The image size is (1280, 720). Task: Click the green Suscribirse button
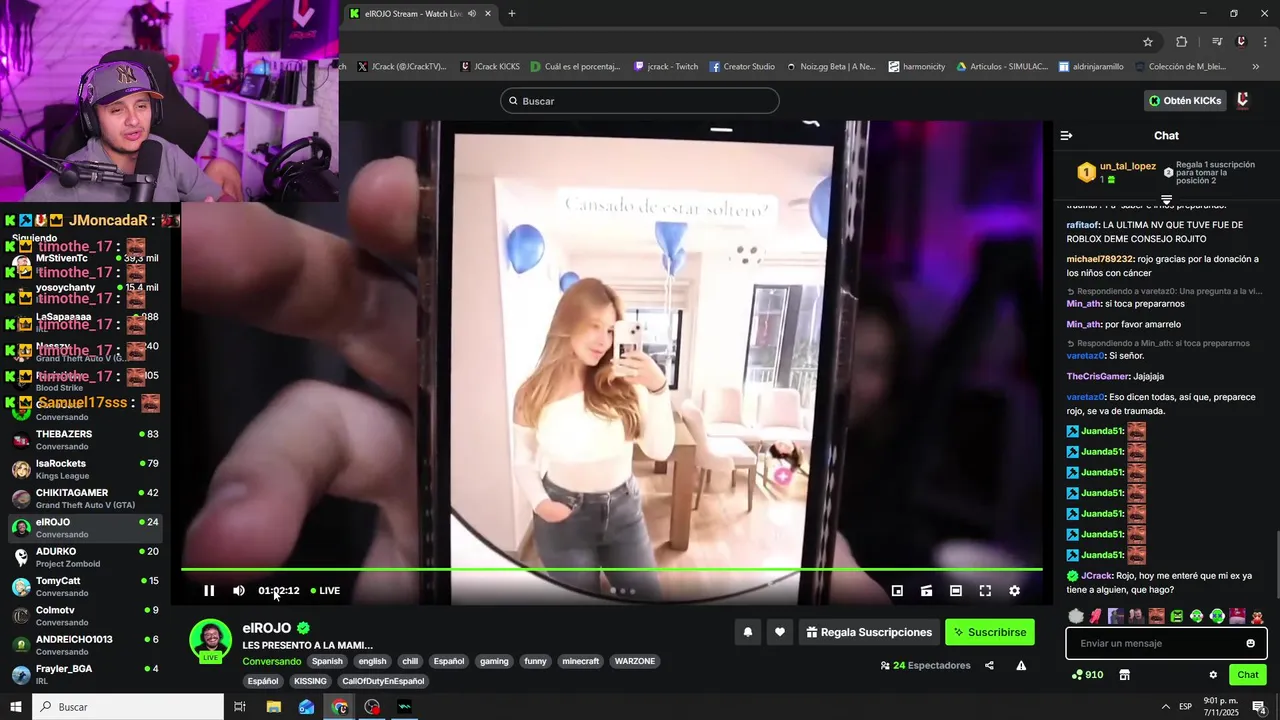[990, 632]
